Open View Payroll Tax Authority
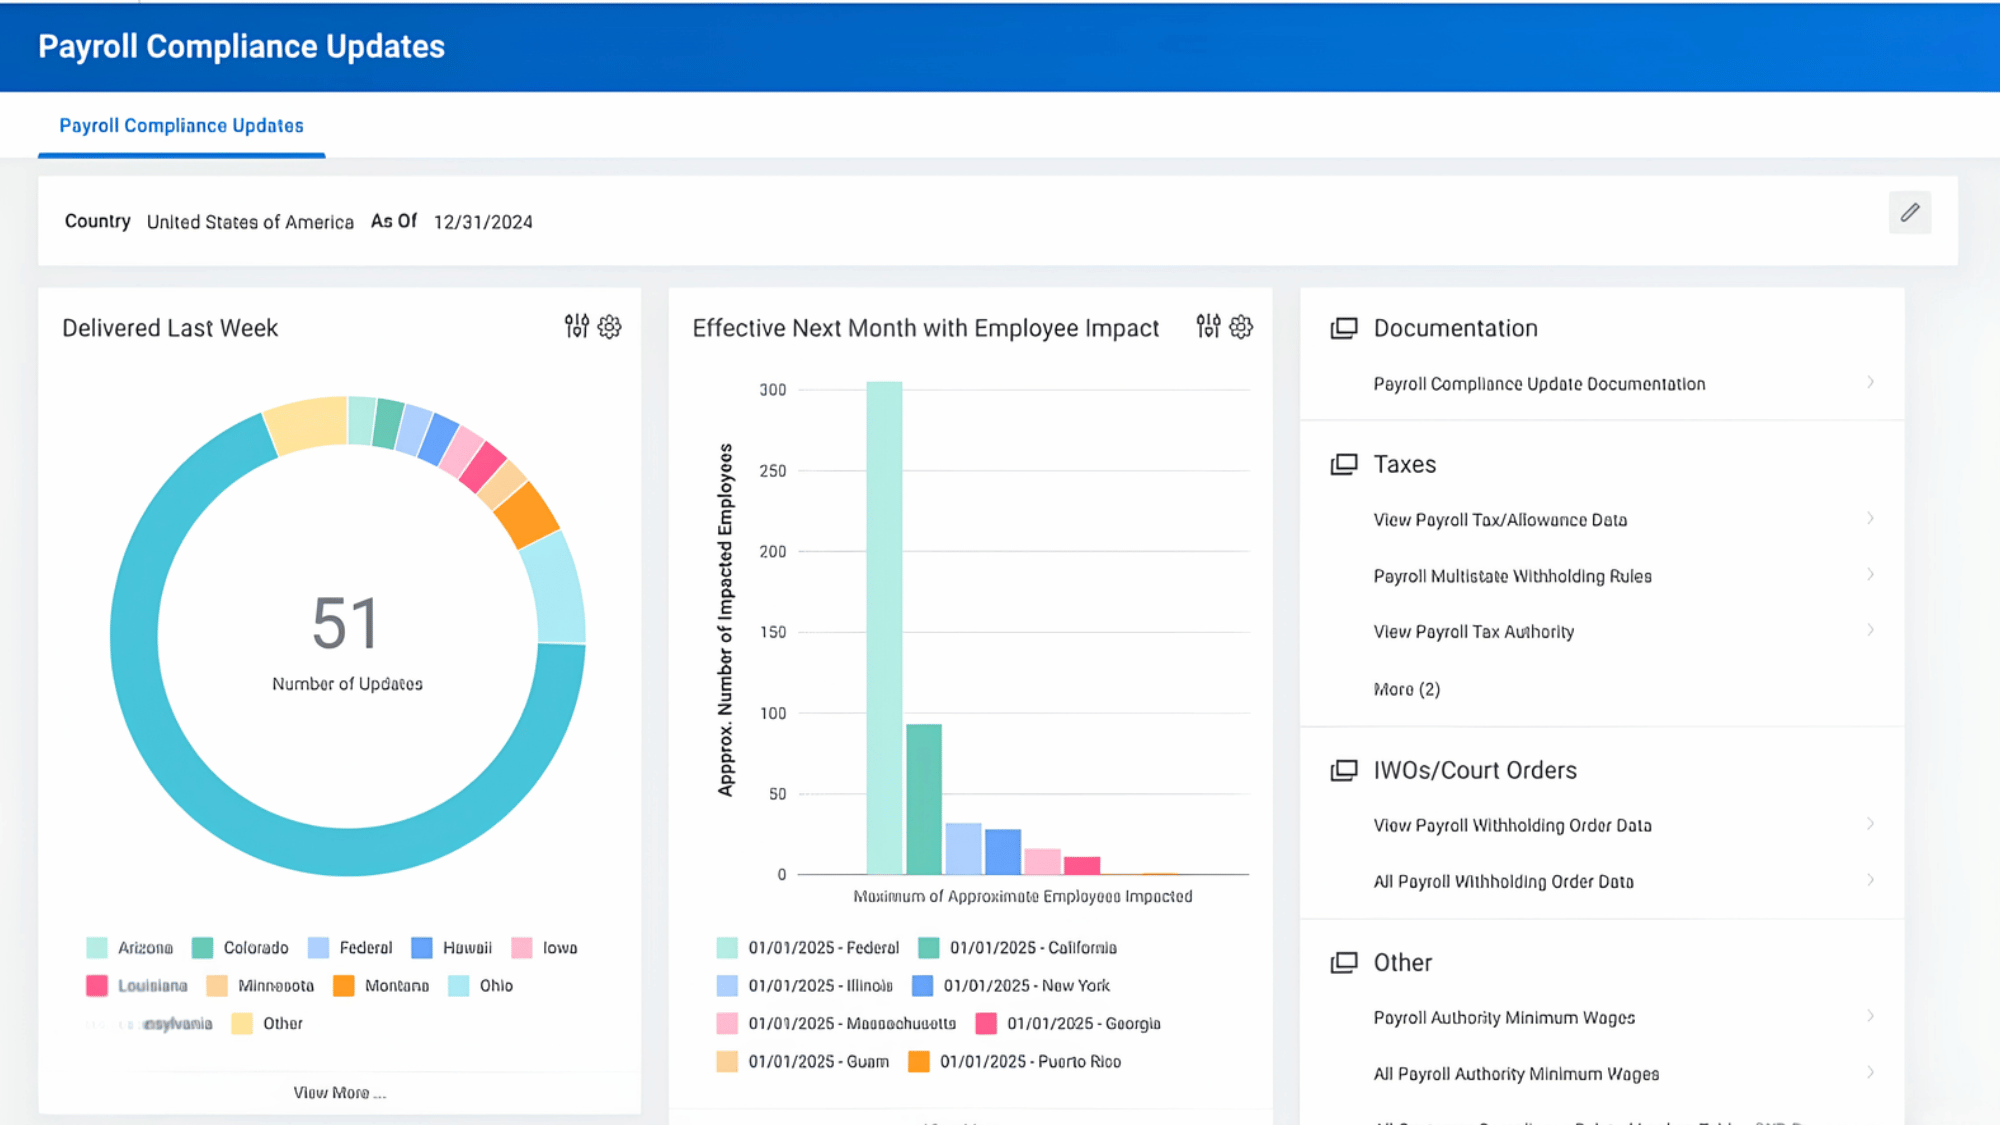Screen dimensions: 2000x1125 click(1473, 632)
